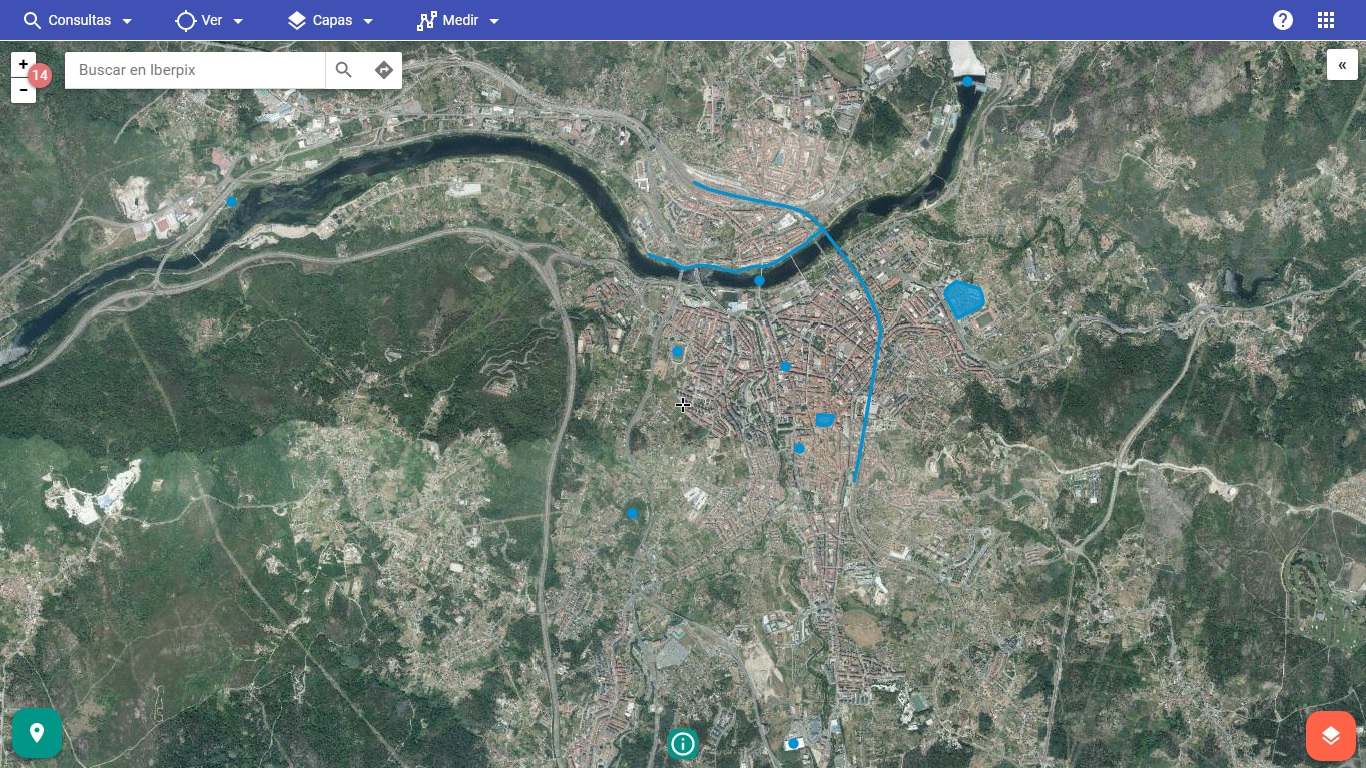
Task: Open the apps grid icon
Action: (1326, 20)
